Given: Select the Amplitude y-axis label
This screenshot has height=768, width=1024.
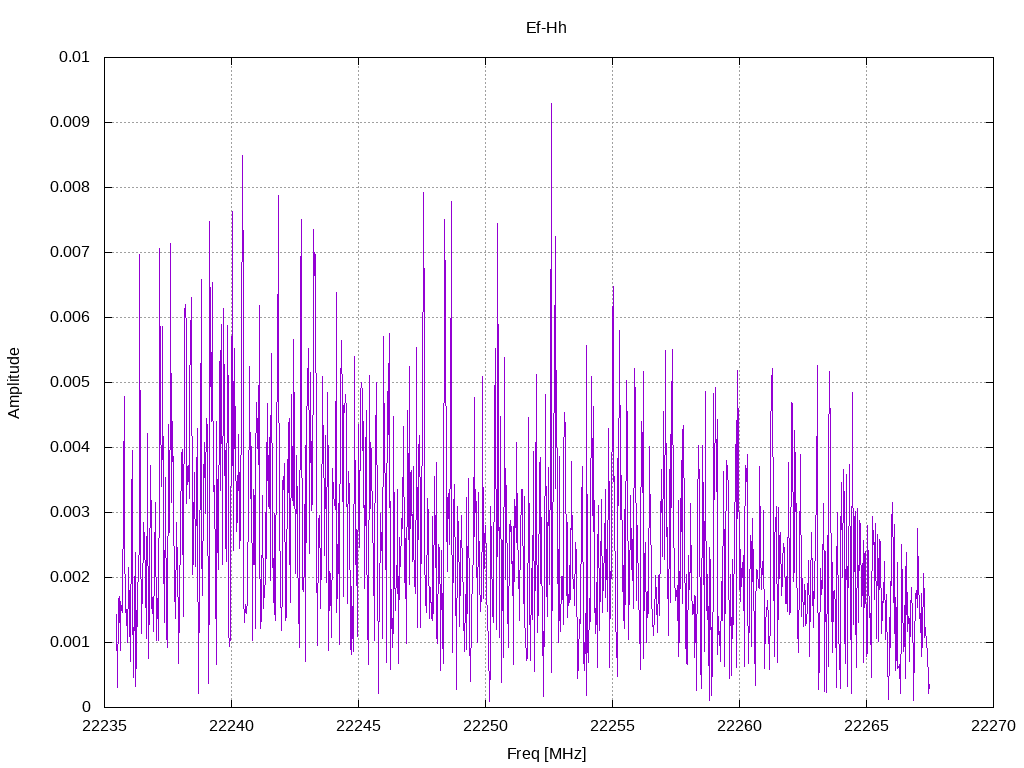Looking at the screenshot, I should click(x=14, y=383).
